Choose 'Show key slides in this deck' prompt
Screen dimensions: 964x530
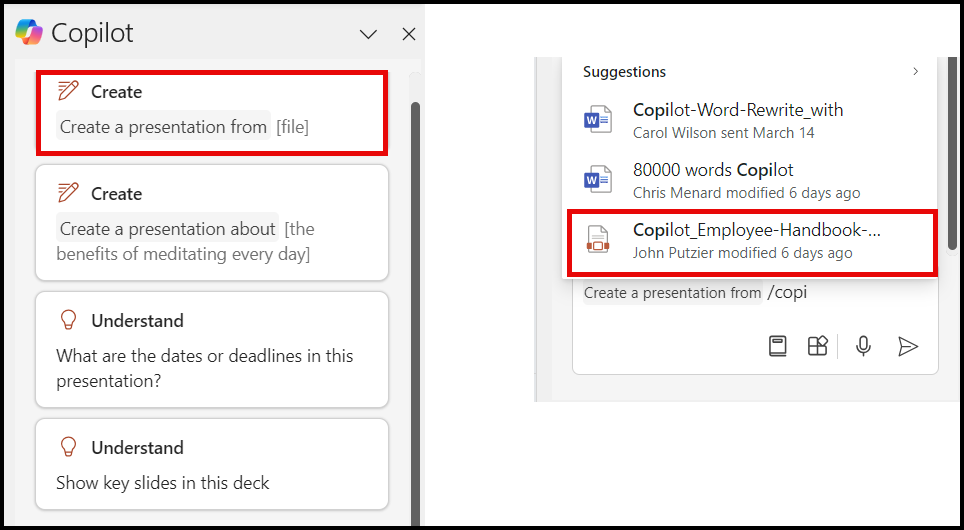[x=212, y=464]
